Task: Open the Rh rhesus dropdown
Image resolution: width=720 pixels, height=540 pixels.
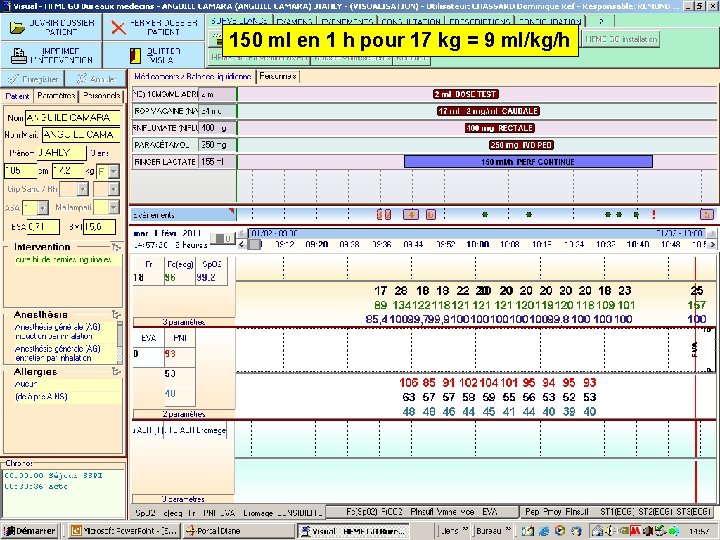Action: coord(113,189)
